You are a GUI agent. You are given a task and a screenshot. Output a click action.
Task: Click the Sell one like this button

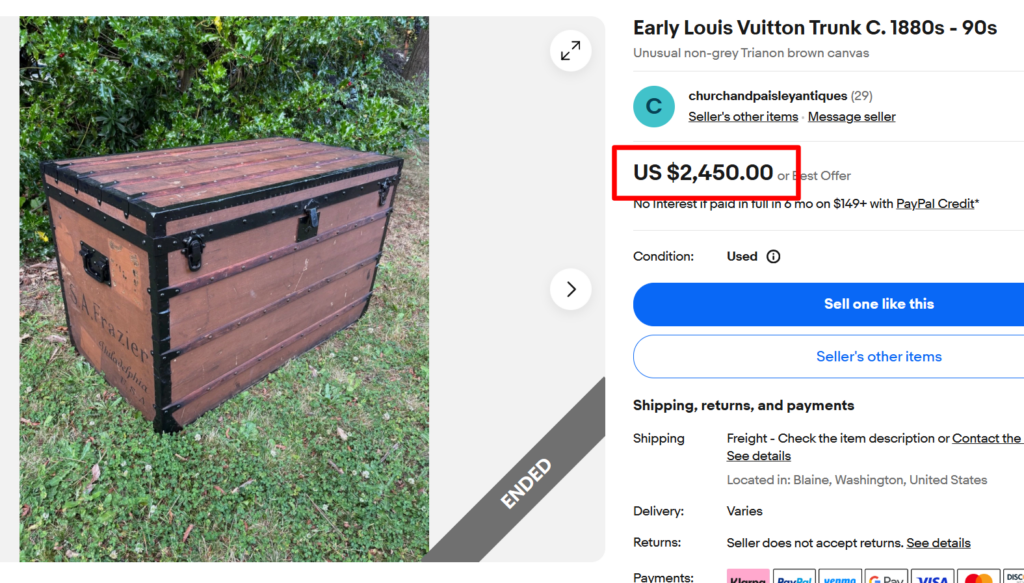(x=878, y=304)
